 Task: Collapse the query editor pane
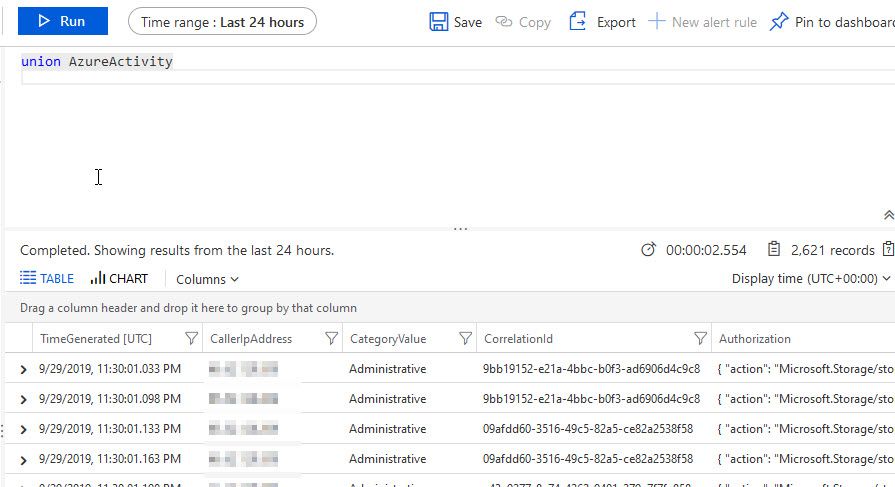coord(888,215)
